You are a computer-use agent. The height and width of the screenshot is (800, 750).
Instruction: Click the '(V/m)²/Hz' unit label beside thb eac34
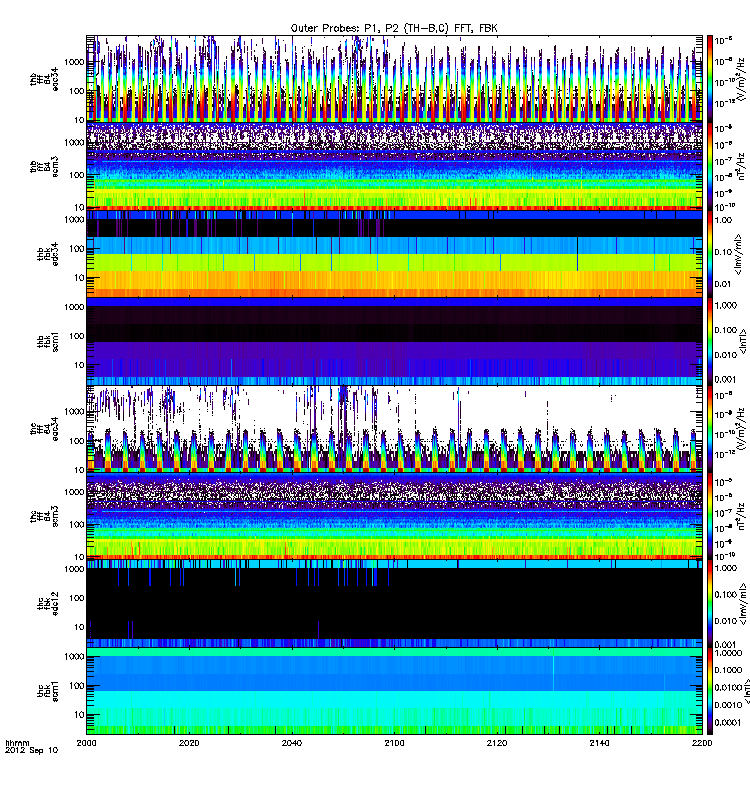tap(739, 79)
